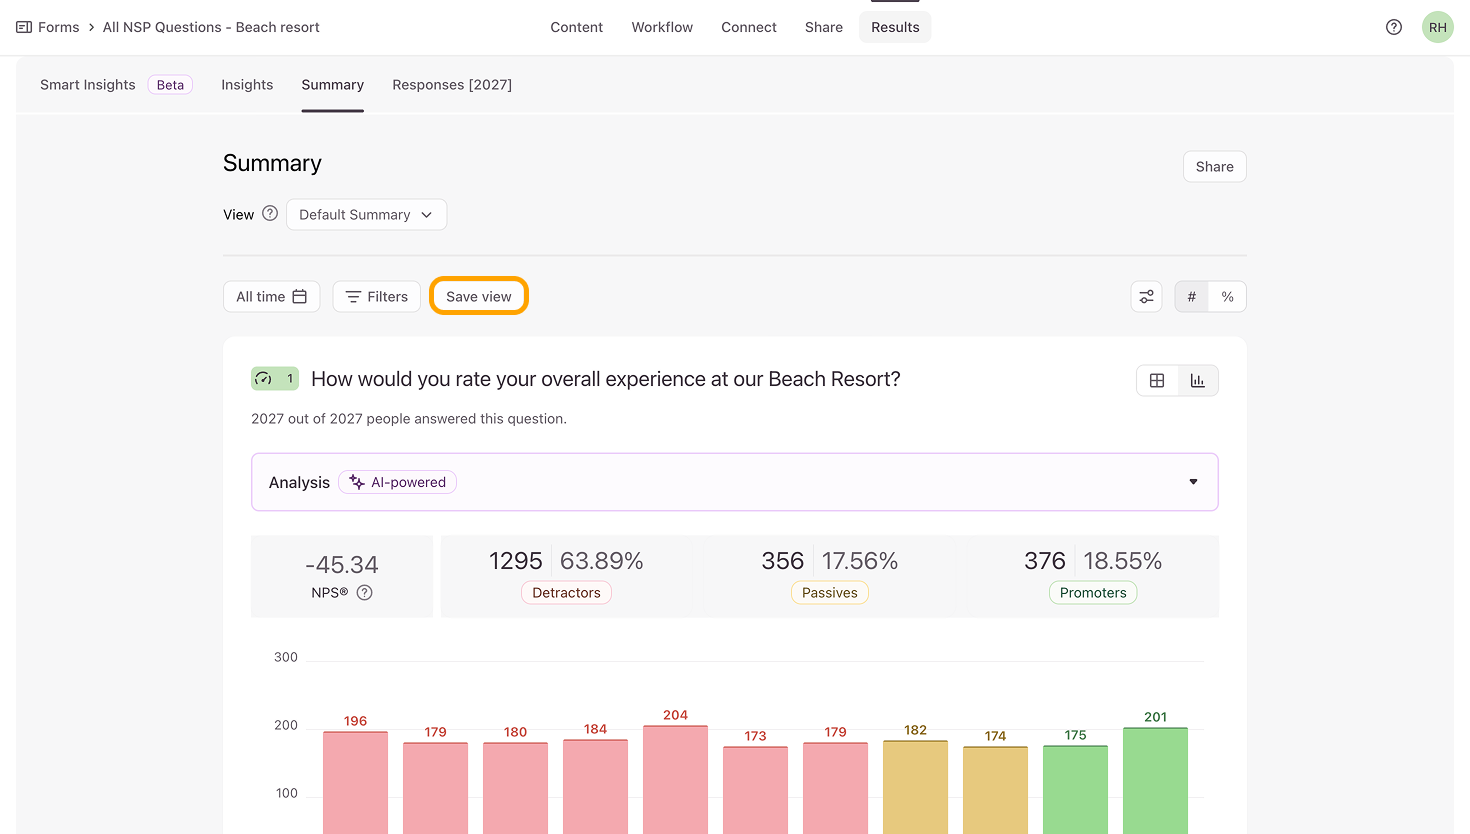1470x834 pixels.
Task: Click the Share button beside Summary heading
Action: 1214,167
